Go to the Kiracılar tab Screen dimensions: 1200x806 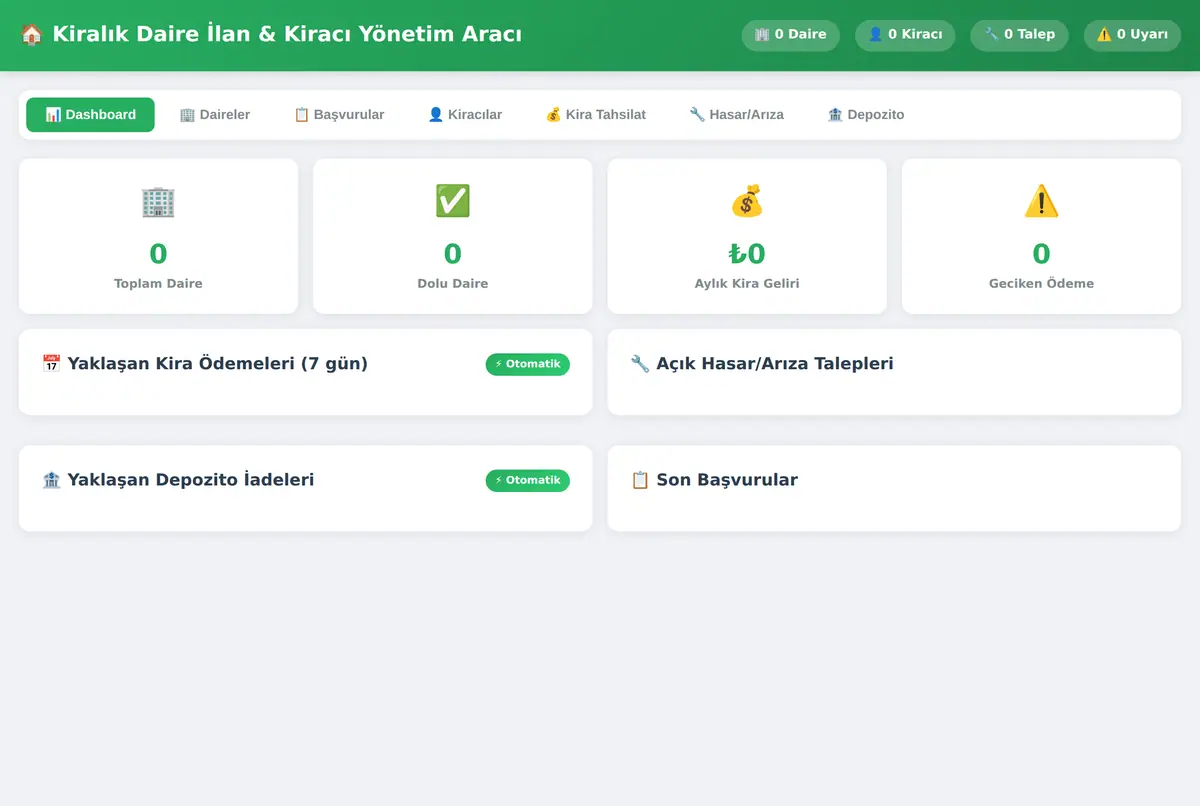pyautogui.click(x=465, y=115)
